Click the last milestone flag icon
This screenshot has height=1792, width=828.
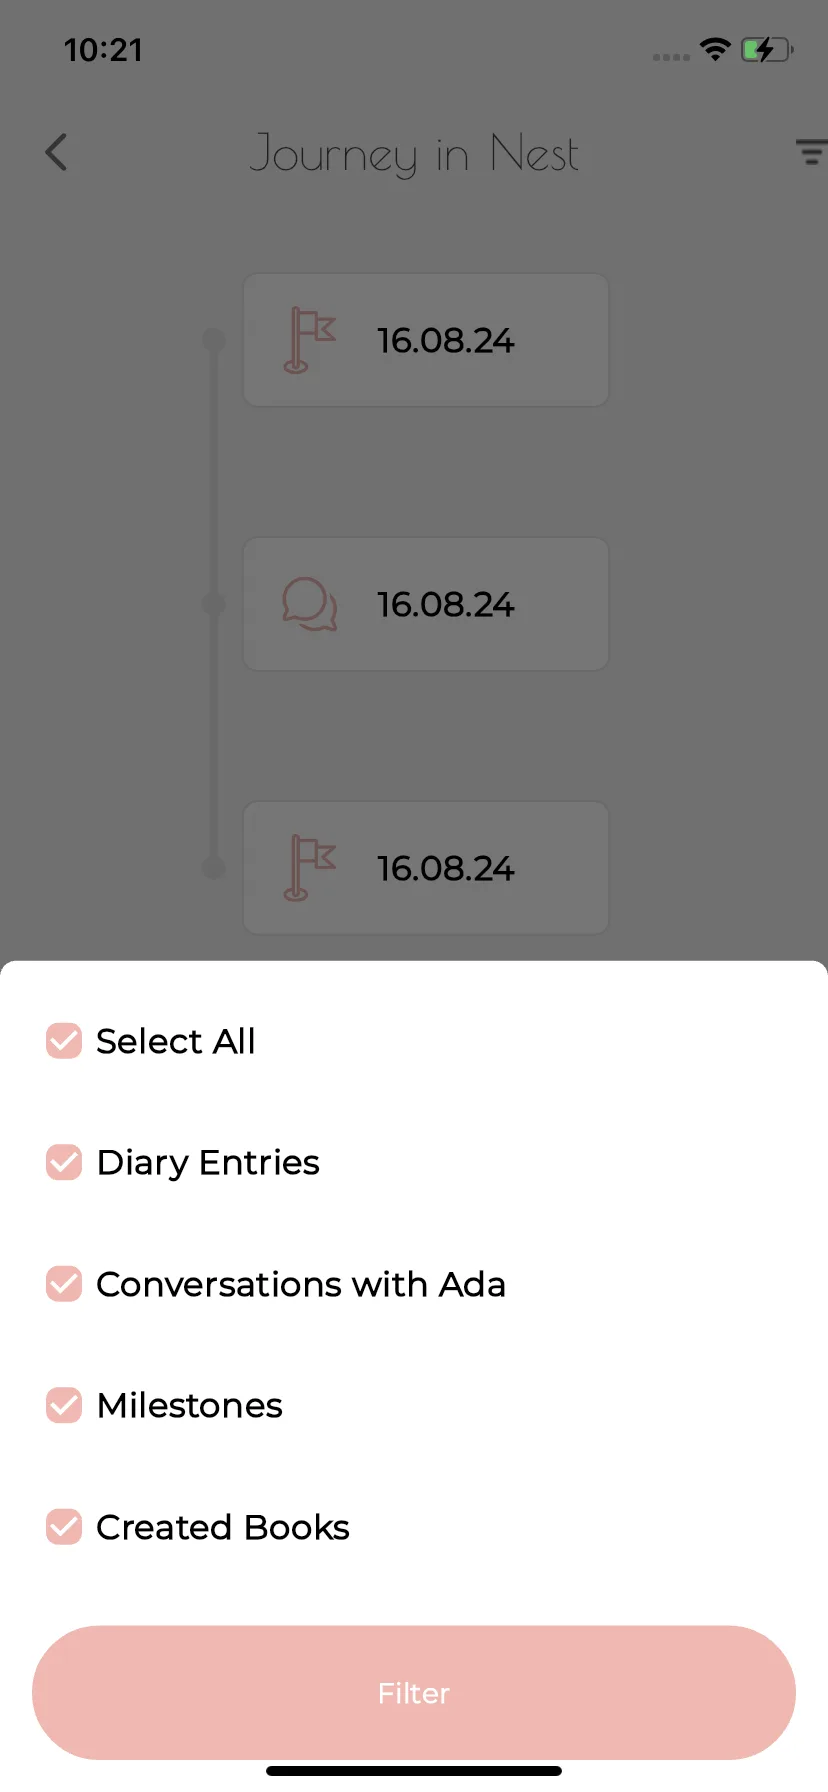point(309,868)
